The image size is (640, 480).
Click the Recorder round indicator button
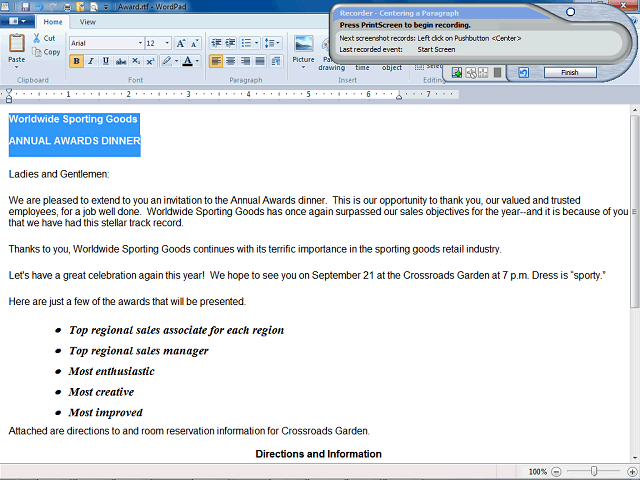(571, 12)
